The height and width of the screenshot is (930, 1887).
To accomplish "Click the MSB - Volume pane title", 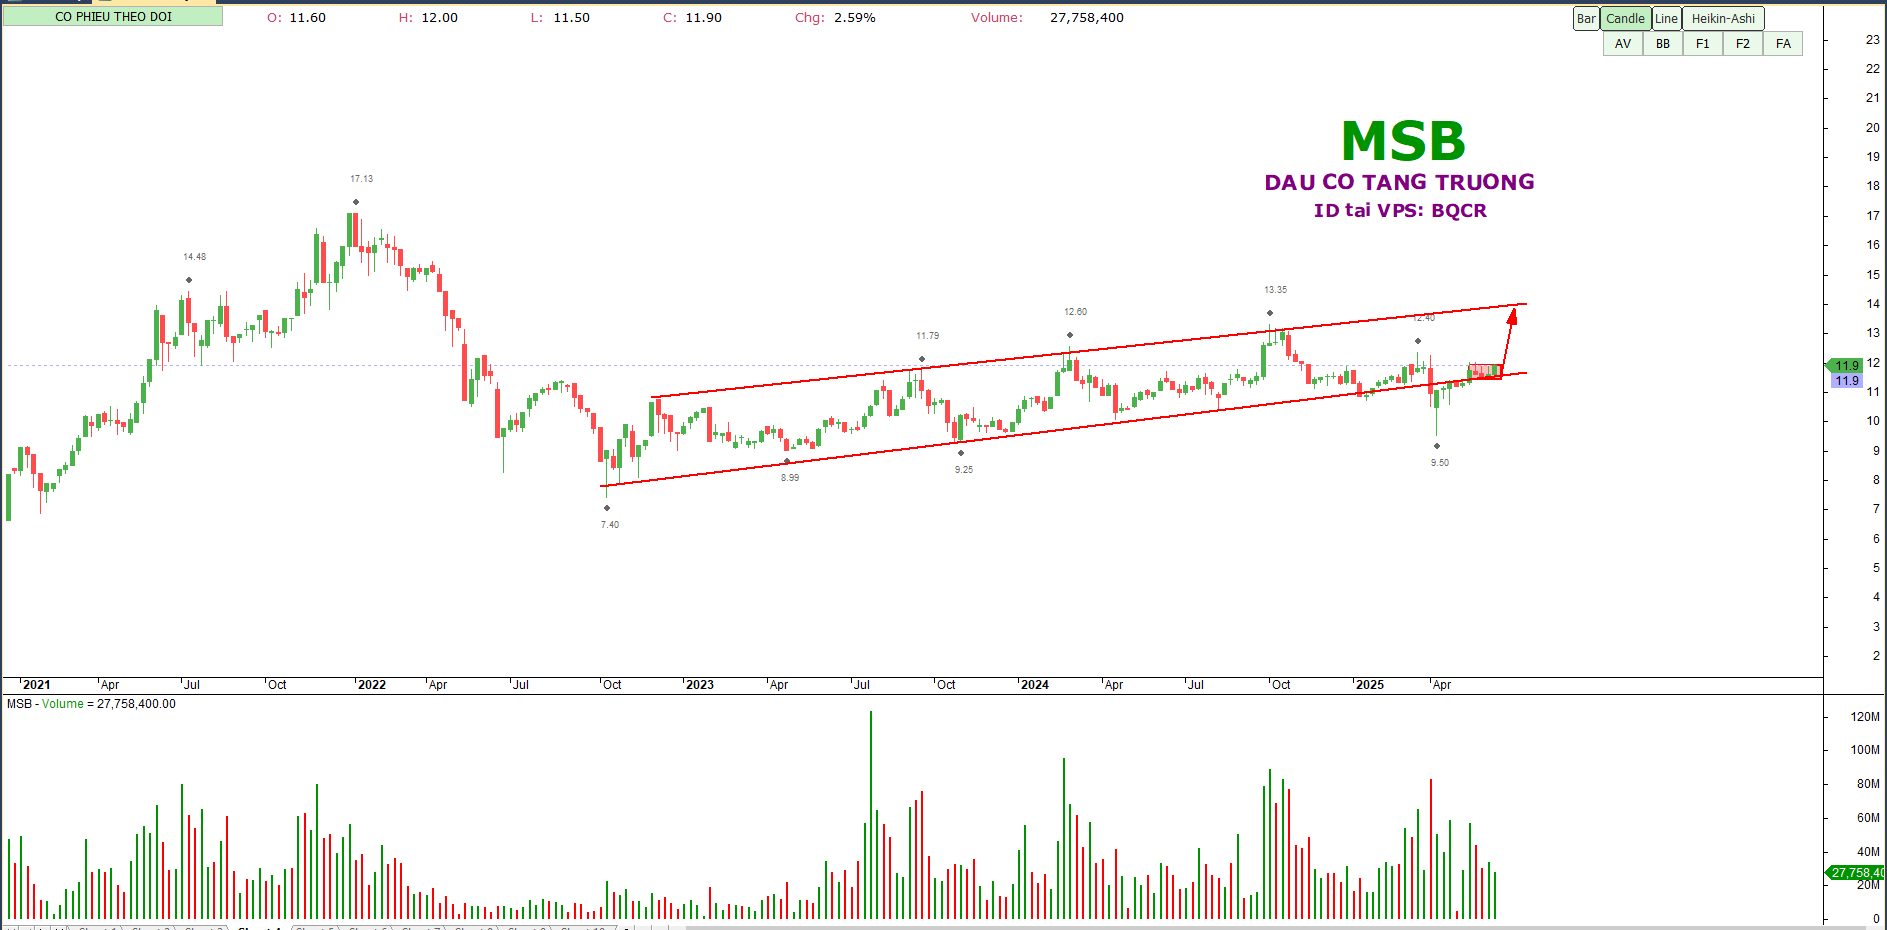I will pyautogui.click(x=91, y=704).
